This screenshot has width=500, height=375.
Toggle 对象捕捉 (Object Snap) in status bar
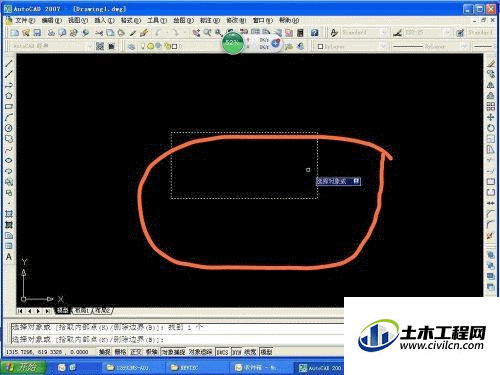tap(173, 352)
